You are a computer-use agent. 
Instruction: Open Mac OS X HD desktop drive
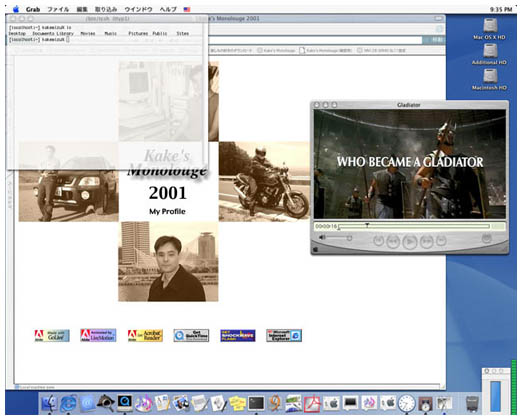pos(489,29)
